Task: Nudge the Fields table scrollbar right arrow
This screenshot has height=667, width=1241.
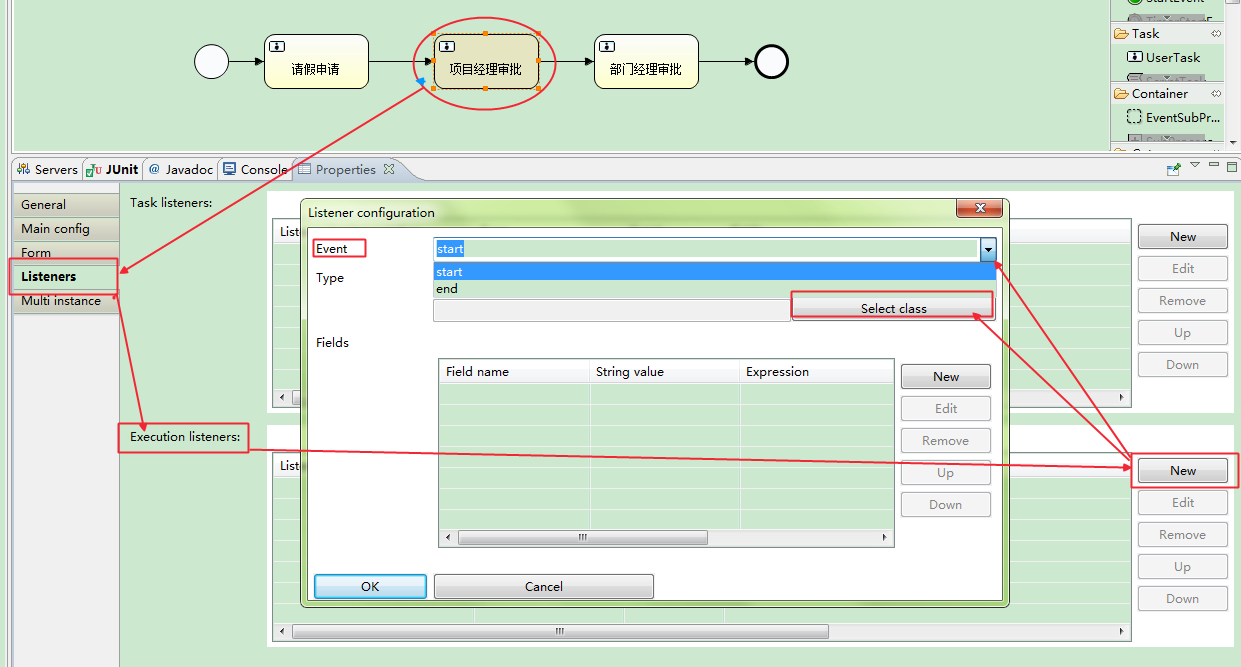Action: (884, 537)
